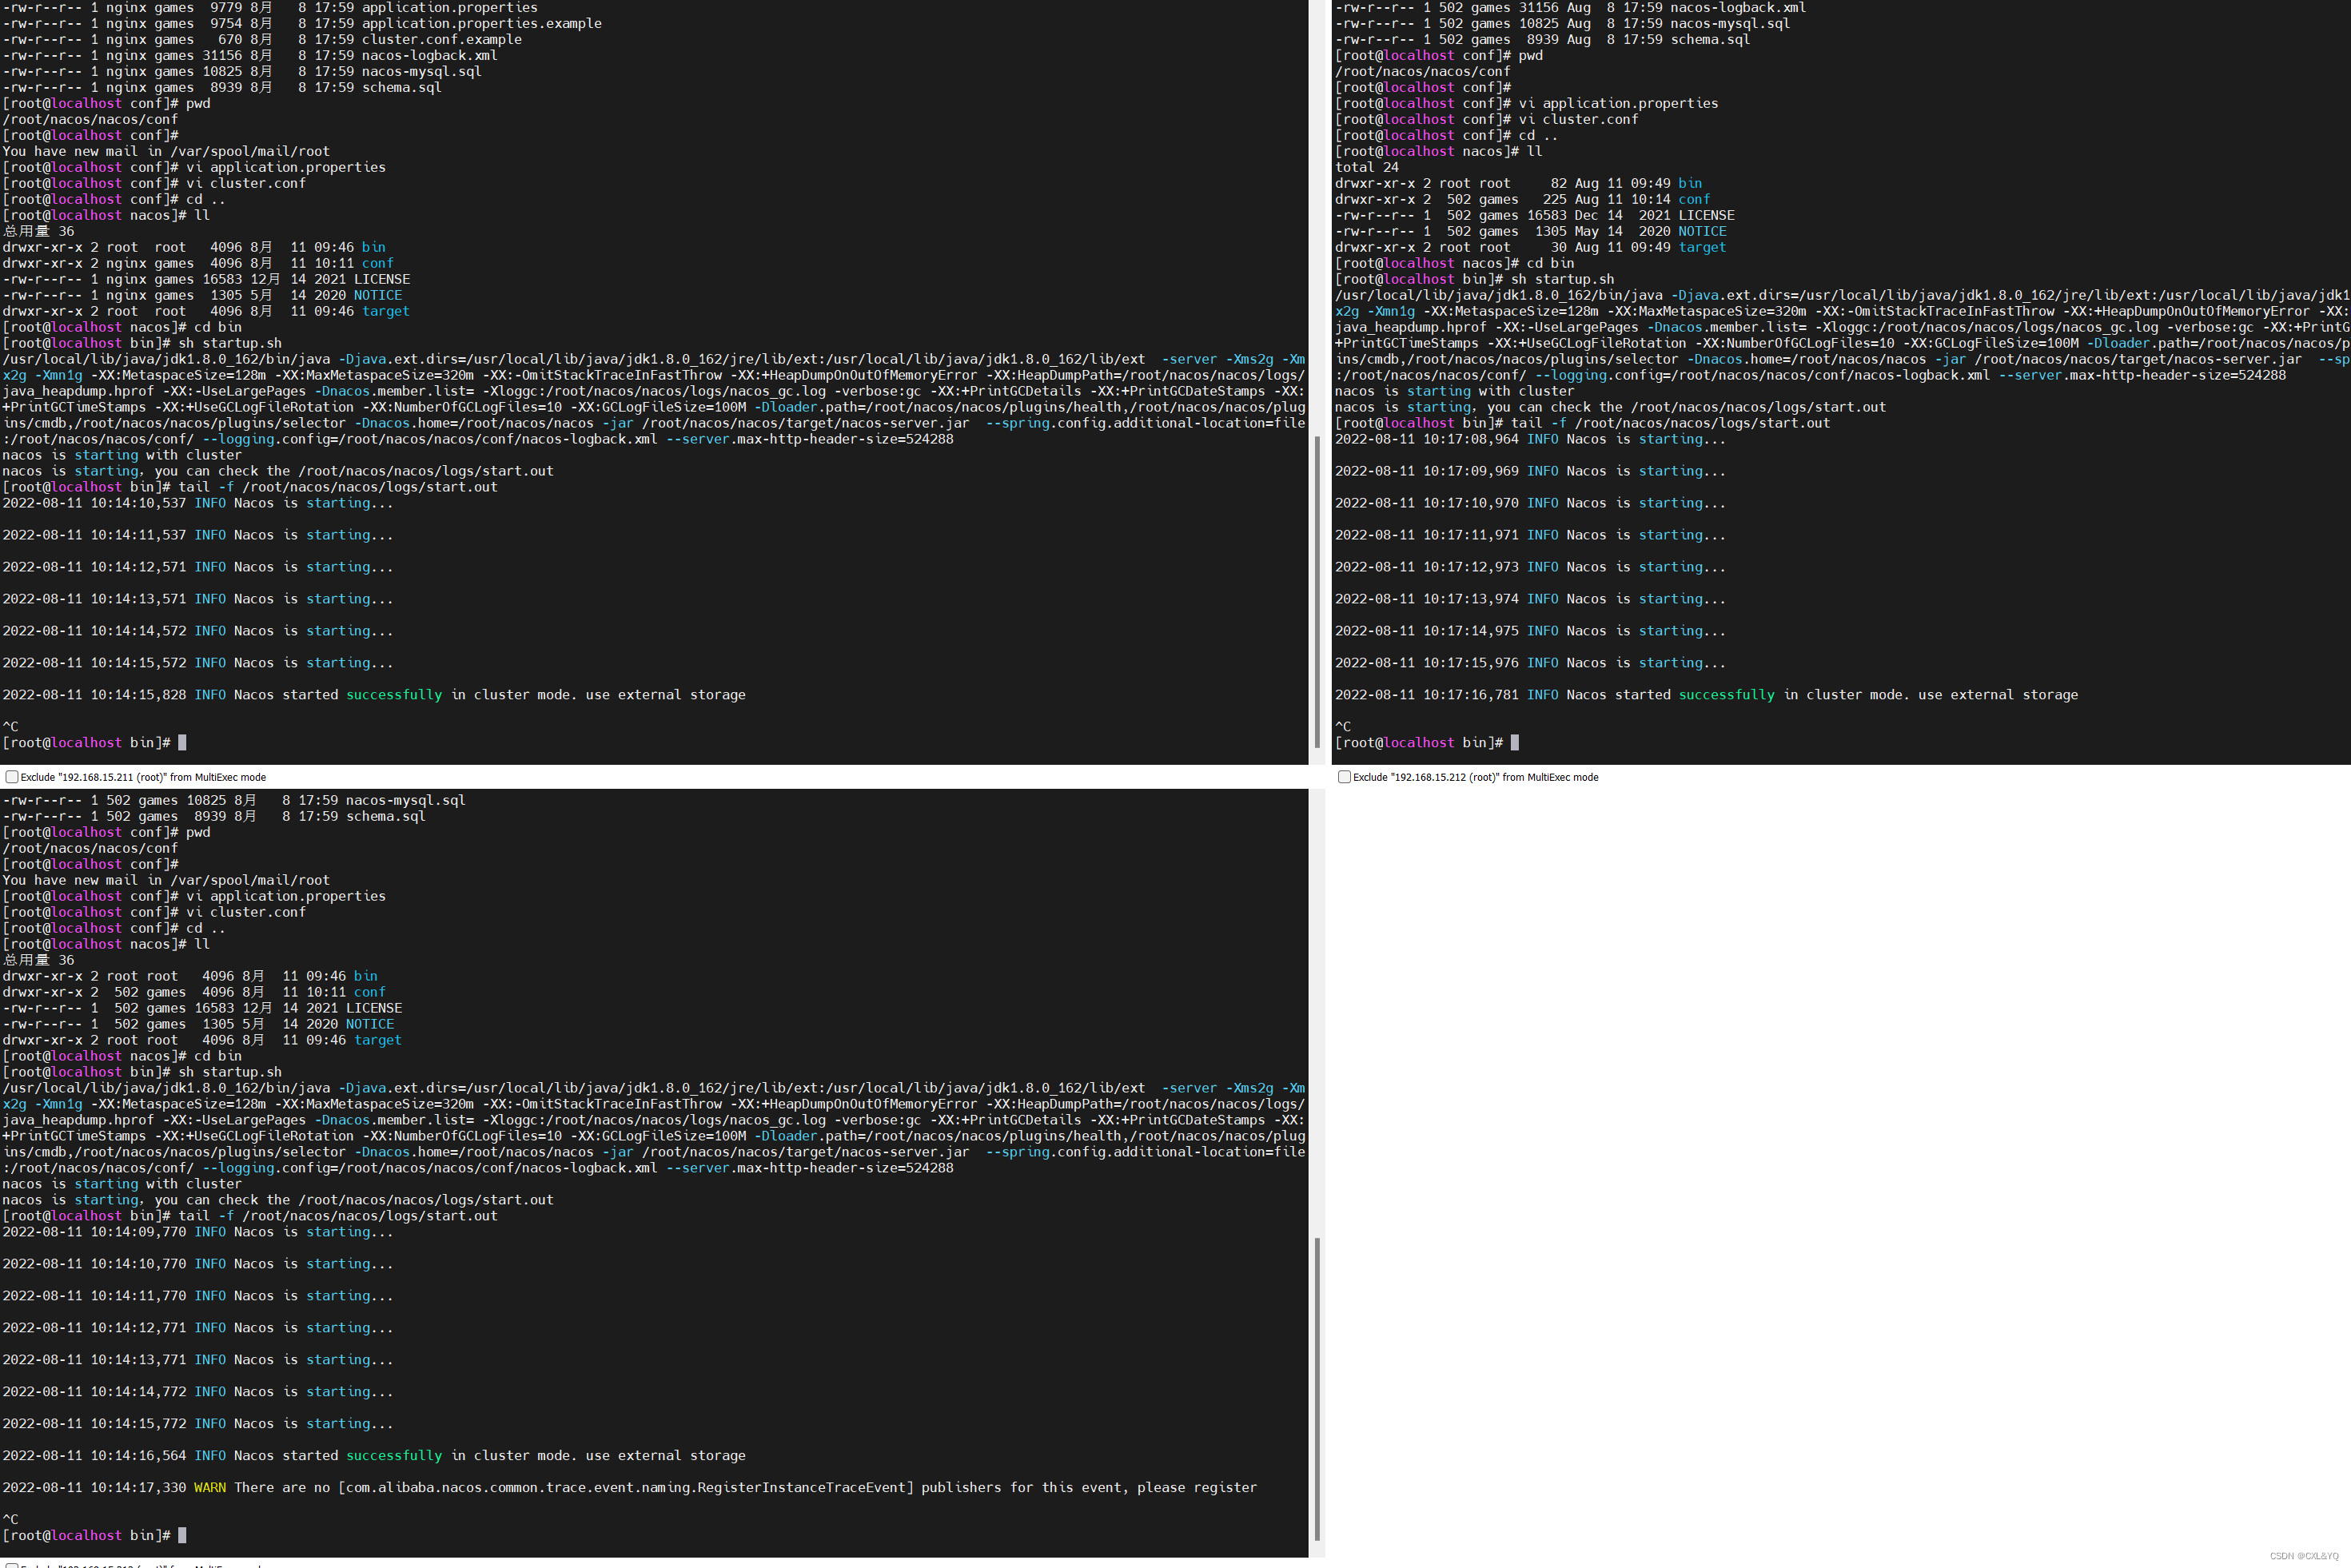Click the scrollbar thumb of the 192.168.15.211 terminal
The height and width of the screenshot is (1568, 2351).
click(x=1317, y=592)
